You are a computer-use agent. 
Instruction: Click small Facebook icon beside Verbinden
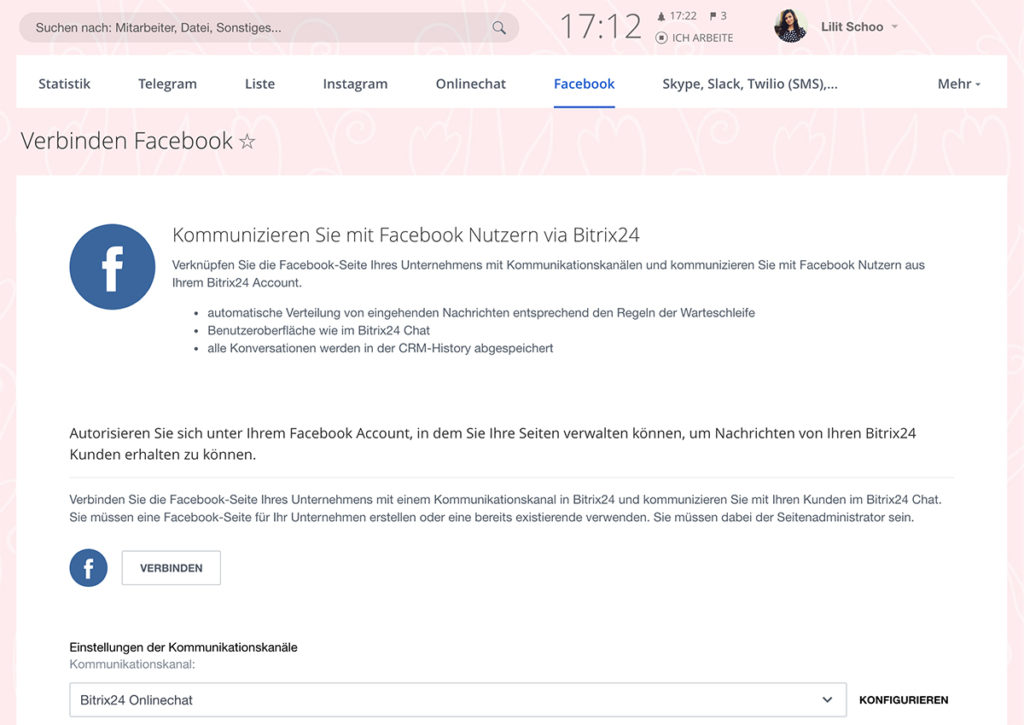(88, 568)
